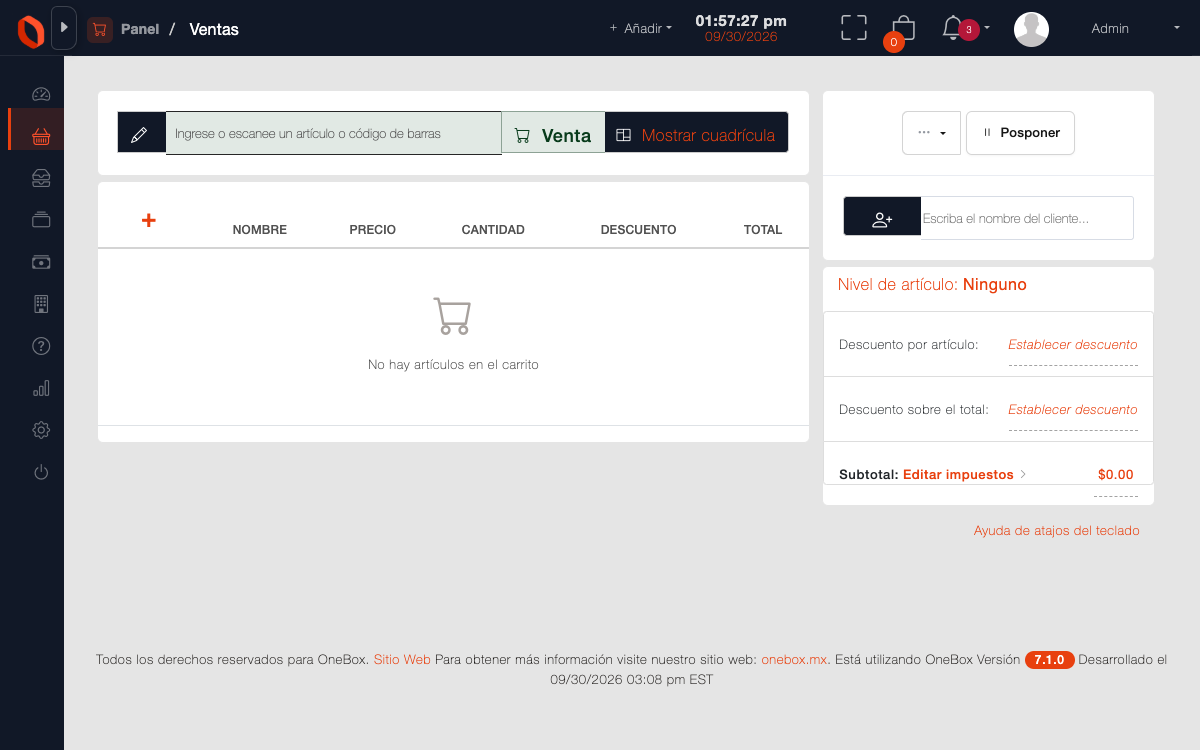
Task: Click the Ninguno item level link
Action: (x=994, y=285)
